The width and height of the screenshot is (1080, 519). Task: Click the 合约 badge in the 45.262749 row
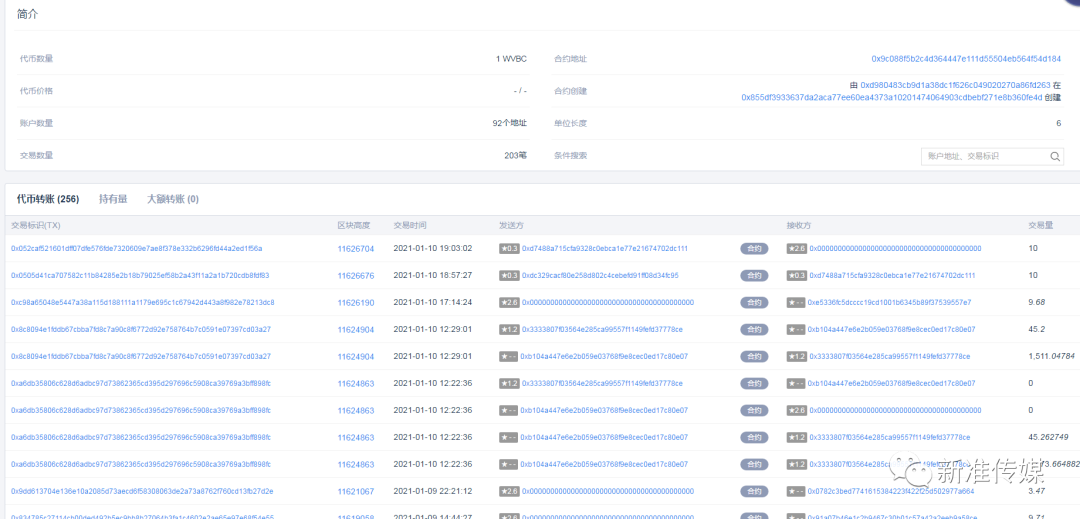(754, 437)
